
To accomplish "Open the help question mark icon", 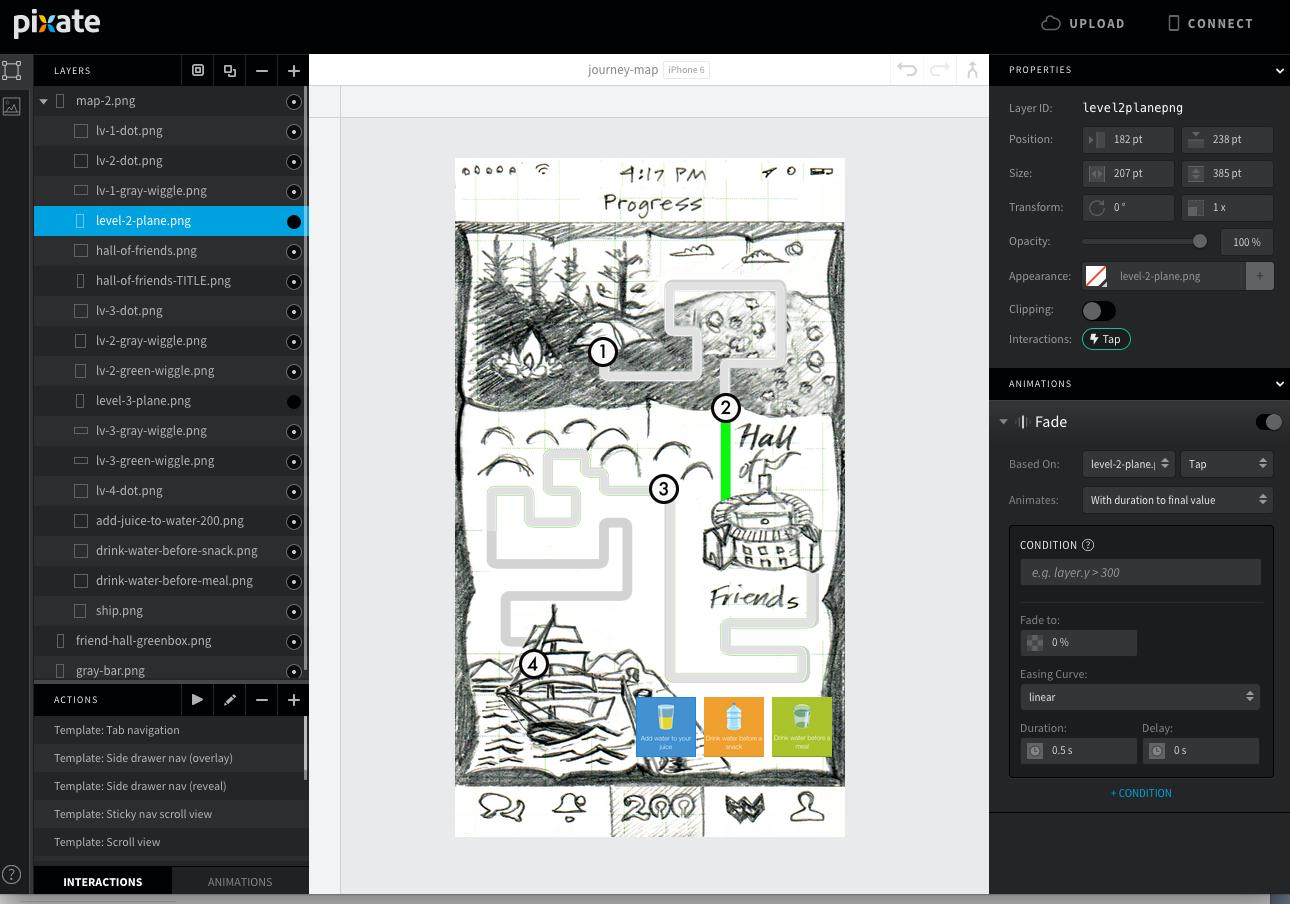I will (12, 874).
